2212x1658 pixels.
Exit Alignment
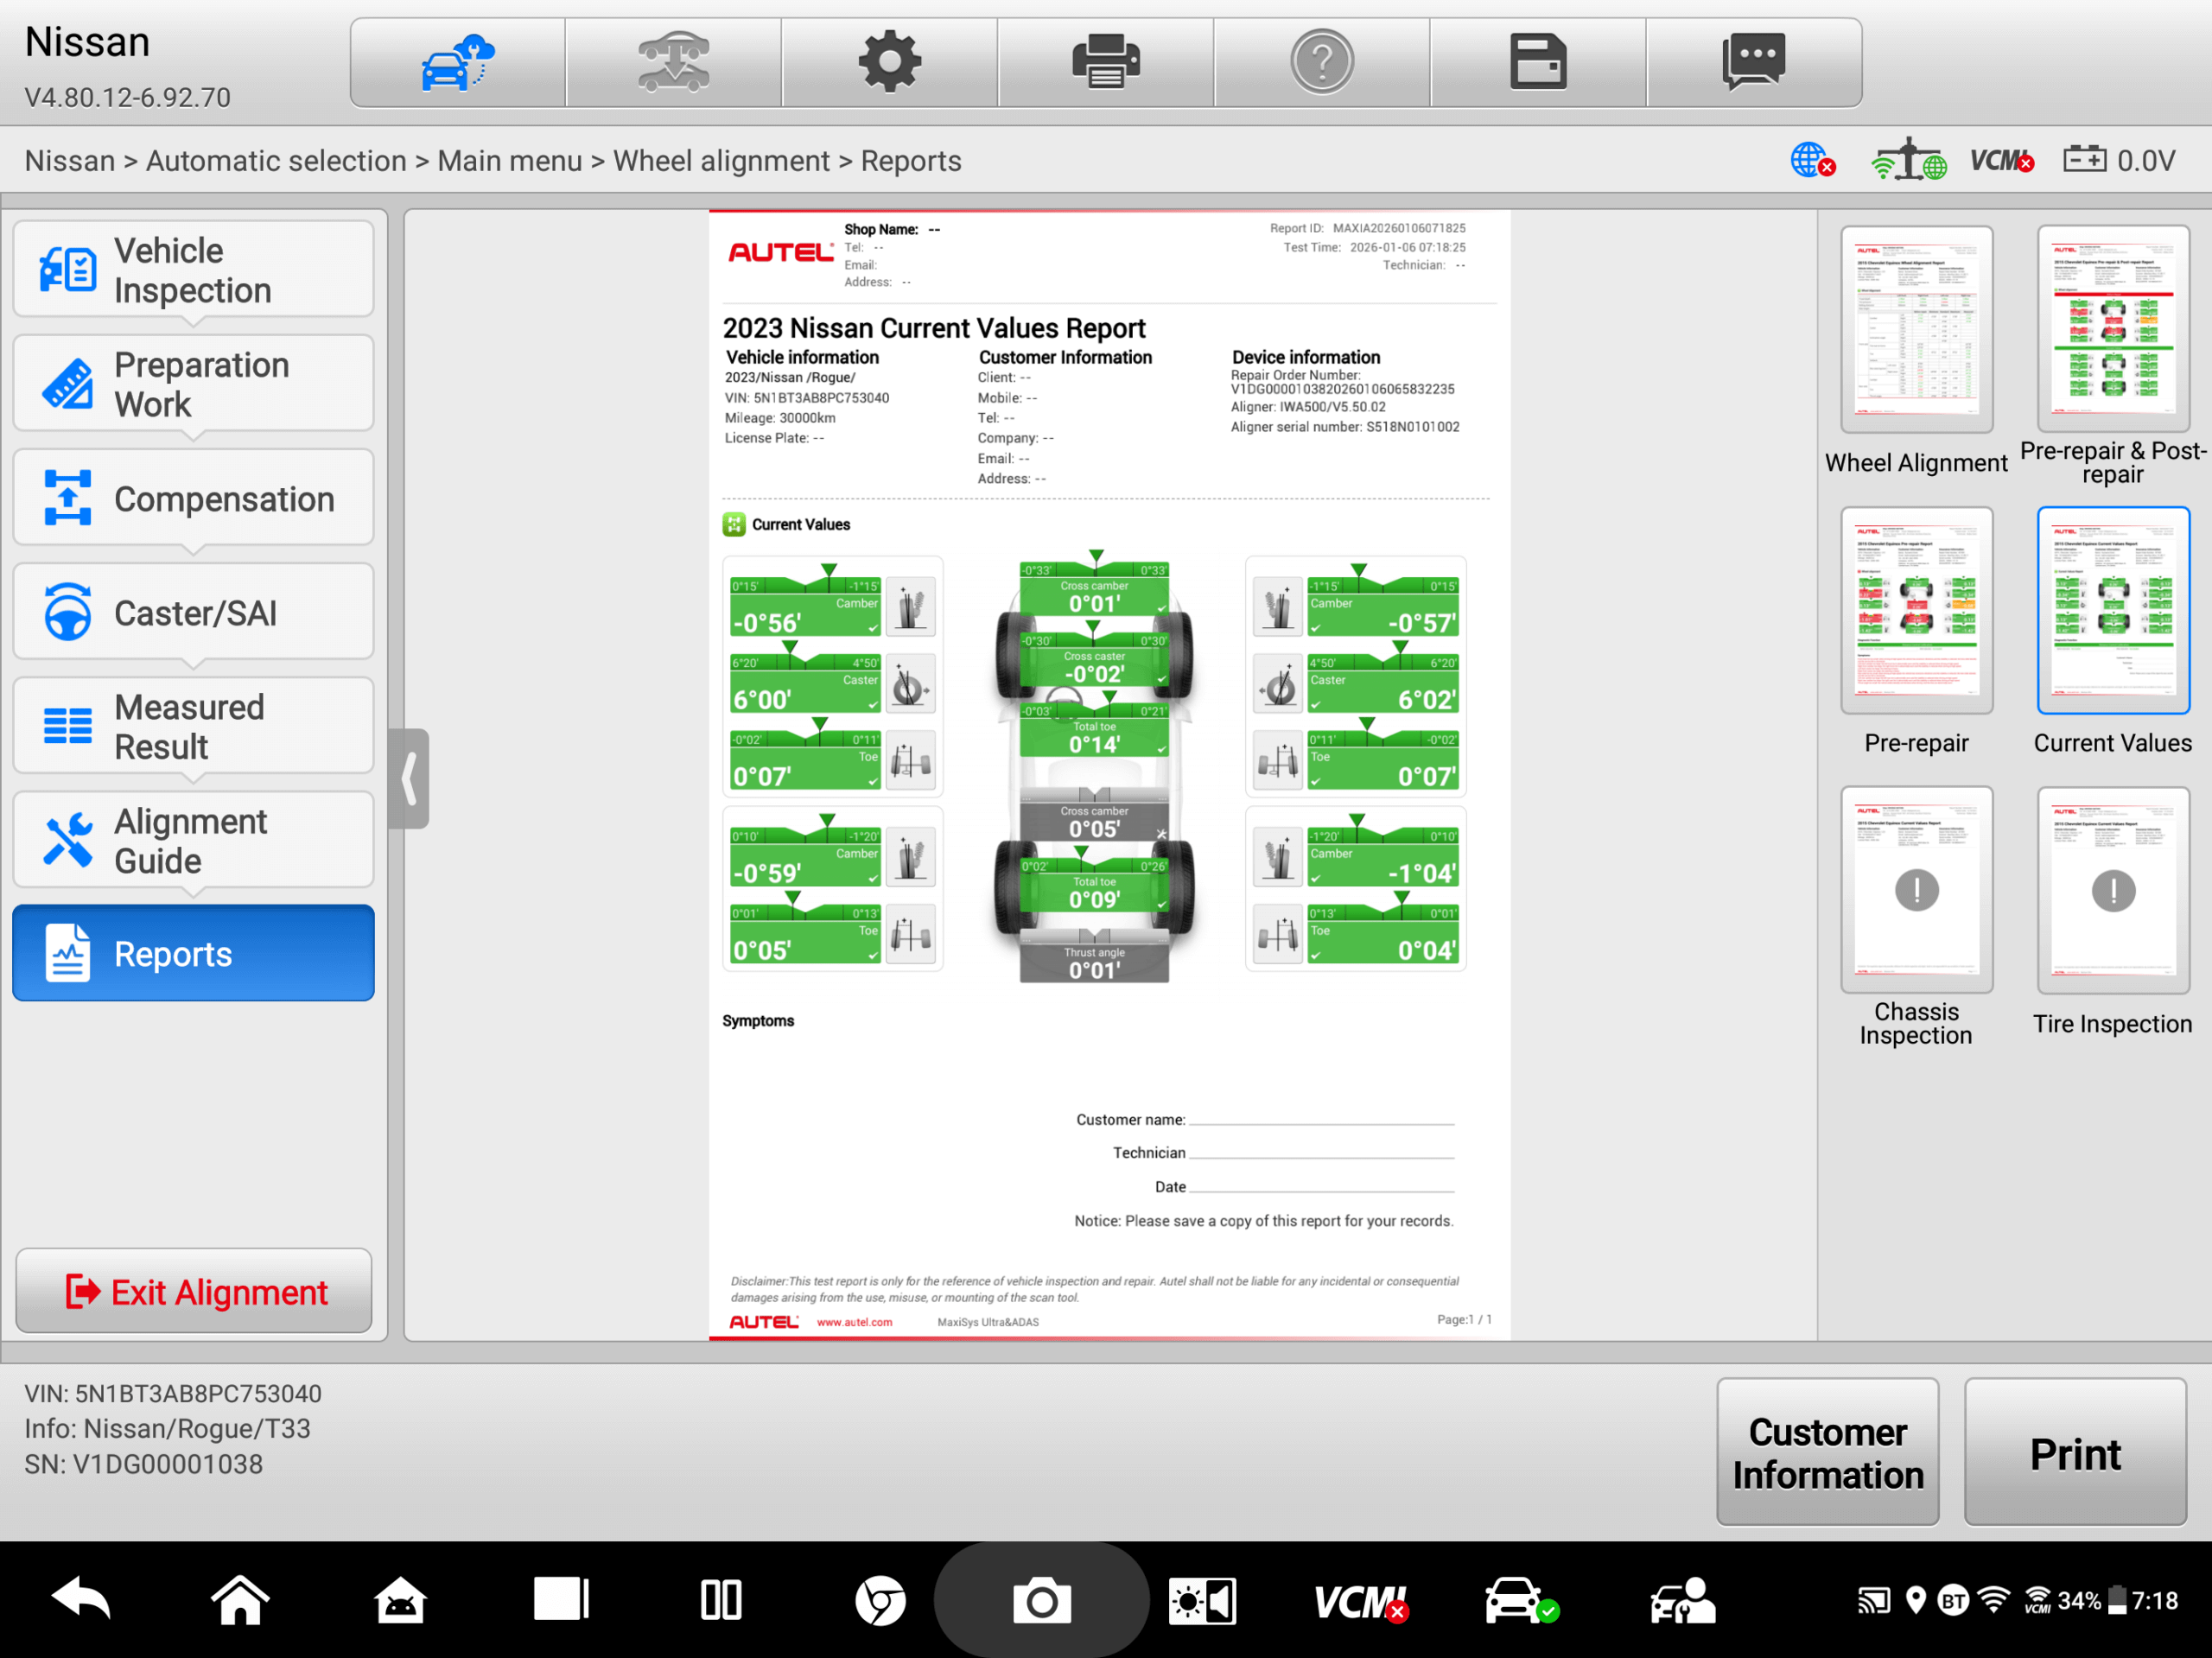pyautogui.click(x=194, y=1291)
